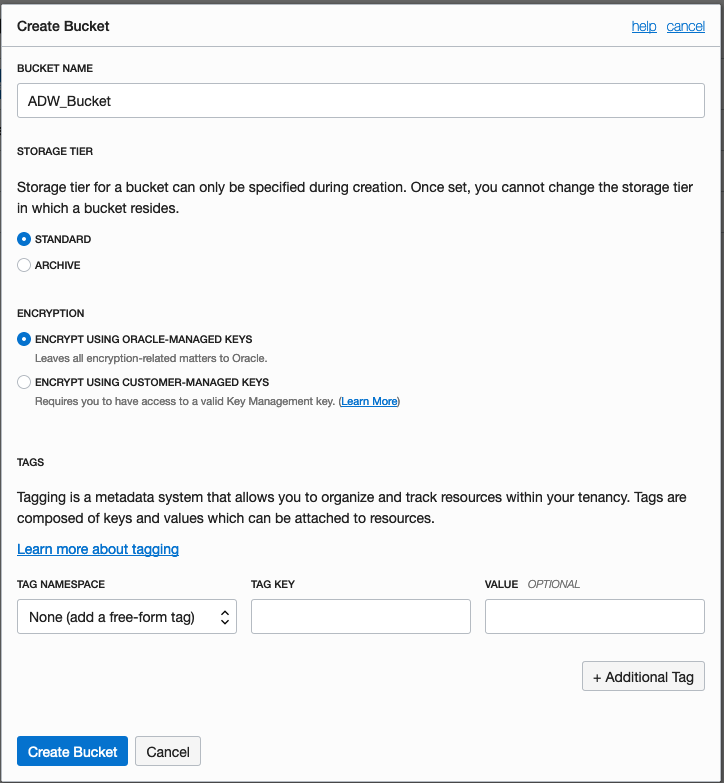Click into the Tag Key field
724x783 pixels.
coord(360,617)
